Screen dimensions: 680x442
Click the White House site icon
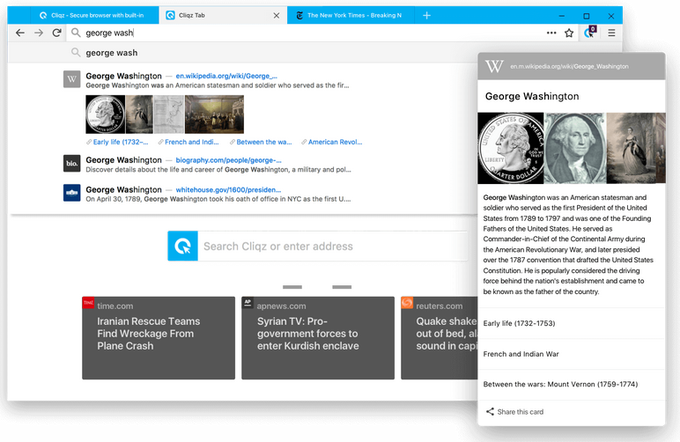[72, 193]
